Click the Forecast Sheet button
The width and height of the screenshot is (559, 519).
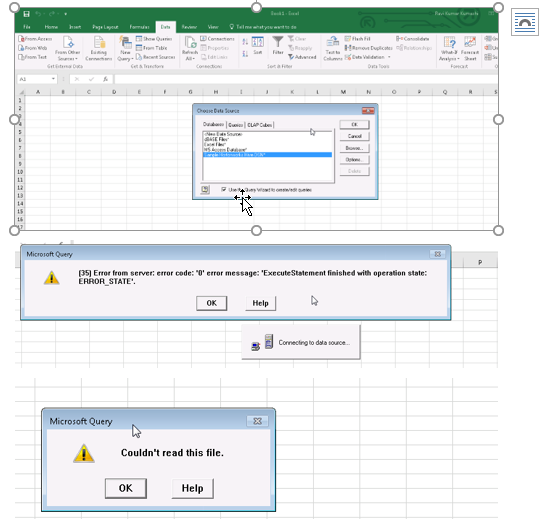pyautogui.click(x=470, y=48)
